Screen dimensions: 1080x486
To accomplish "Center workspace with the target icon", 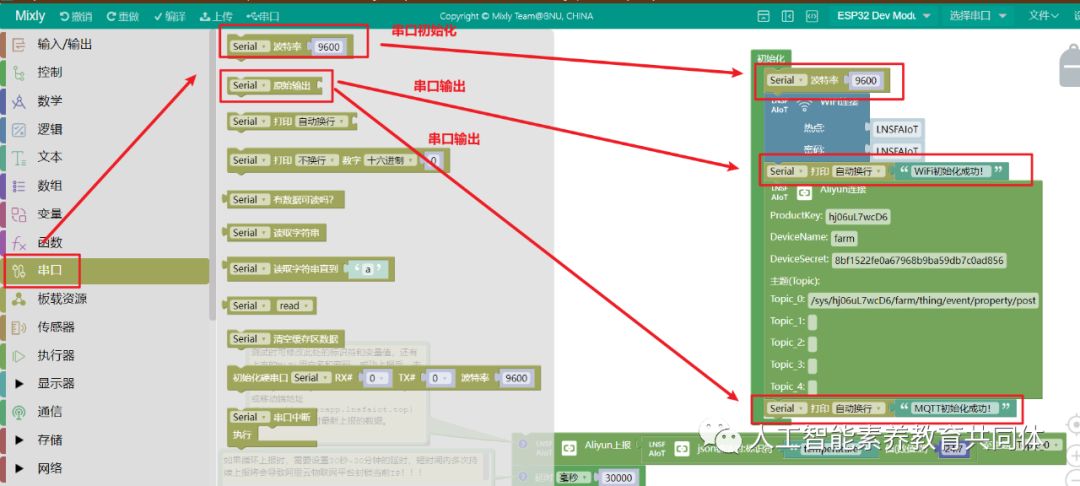I will pyautogui.click(x=1074, y=424).
